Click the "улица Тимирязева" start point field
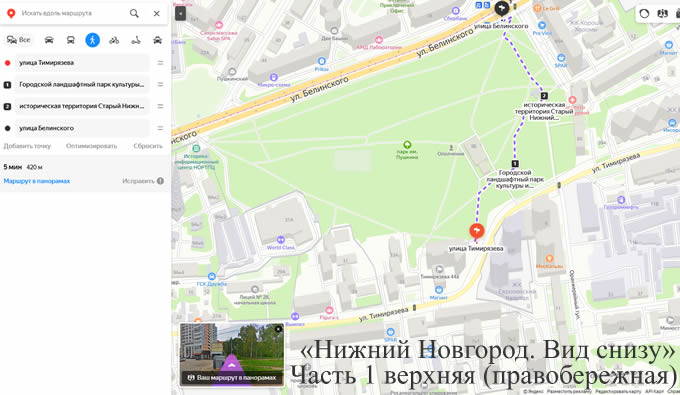The width and height of the screenshot is (680, 395). [x=82, y=63]
